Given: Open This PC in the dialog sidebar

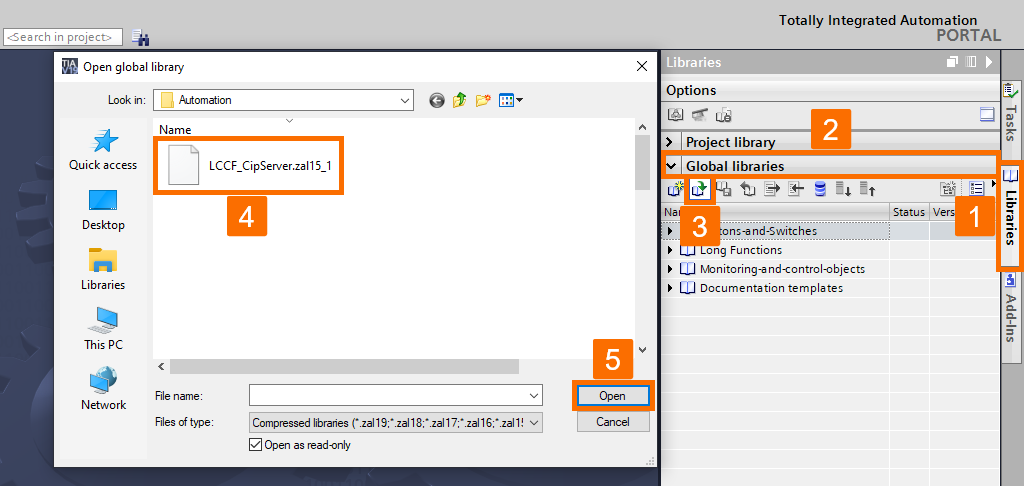Looking at the screenshot, I should tap(103, 329).
